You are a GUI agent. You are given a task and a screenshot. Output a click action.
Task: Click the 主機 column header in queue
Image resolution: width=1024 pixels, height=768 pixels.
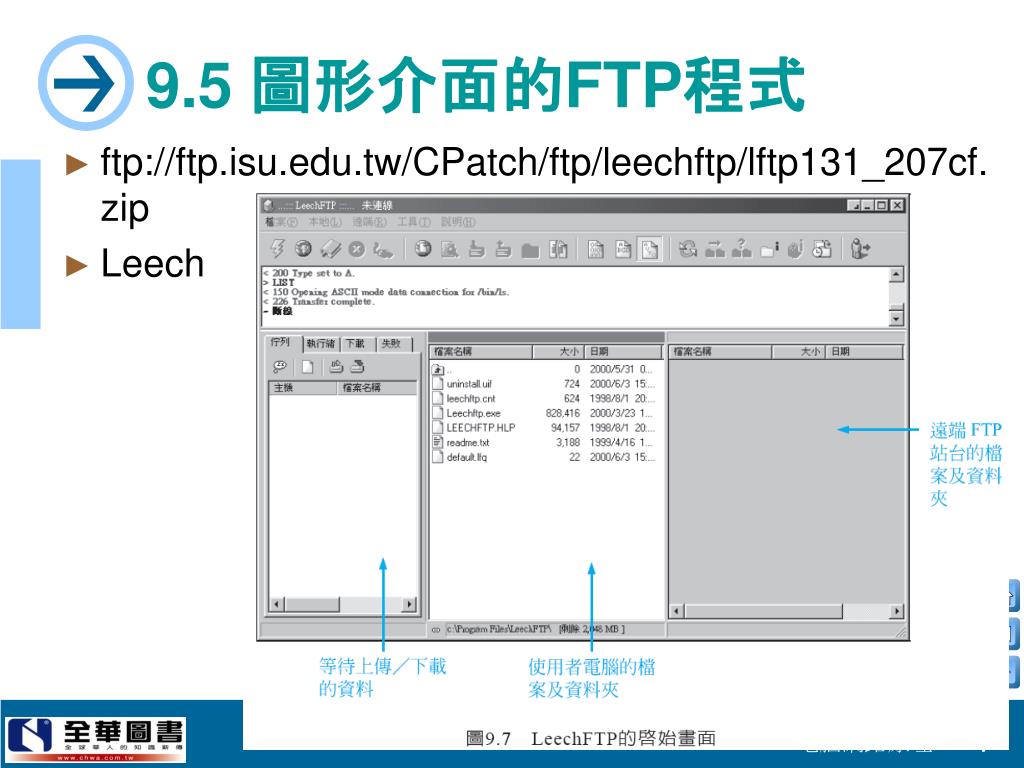click(302, 388)
